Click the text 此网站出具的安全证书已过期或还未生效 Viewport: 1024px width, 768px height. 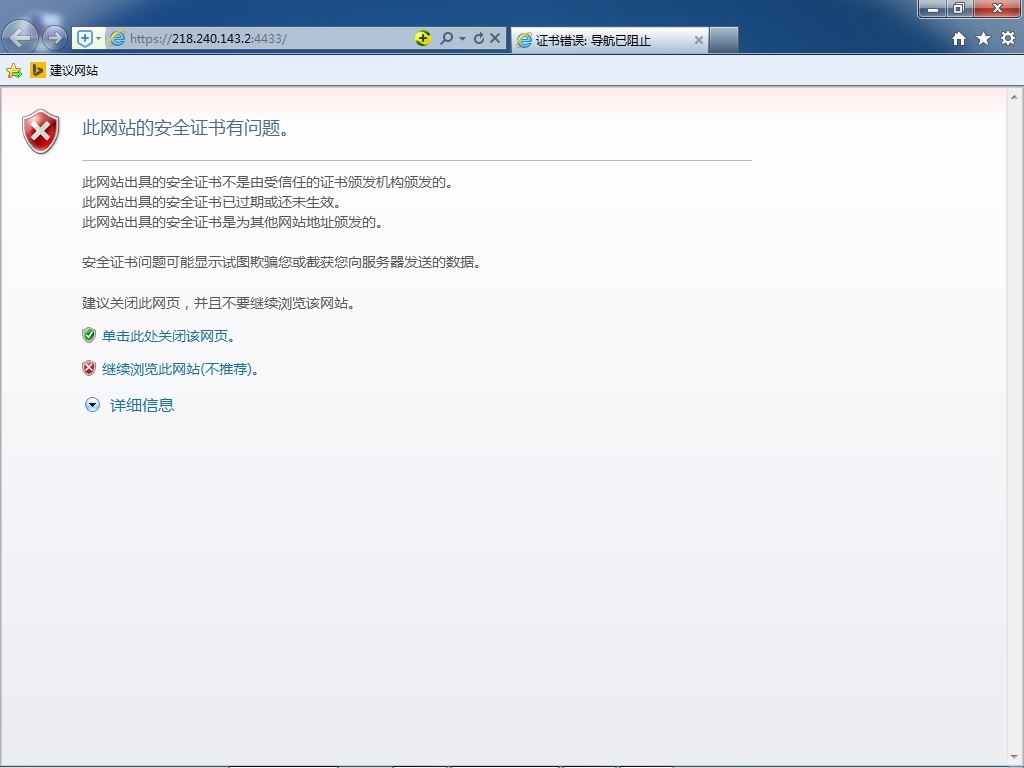tap(212, 202)
